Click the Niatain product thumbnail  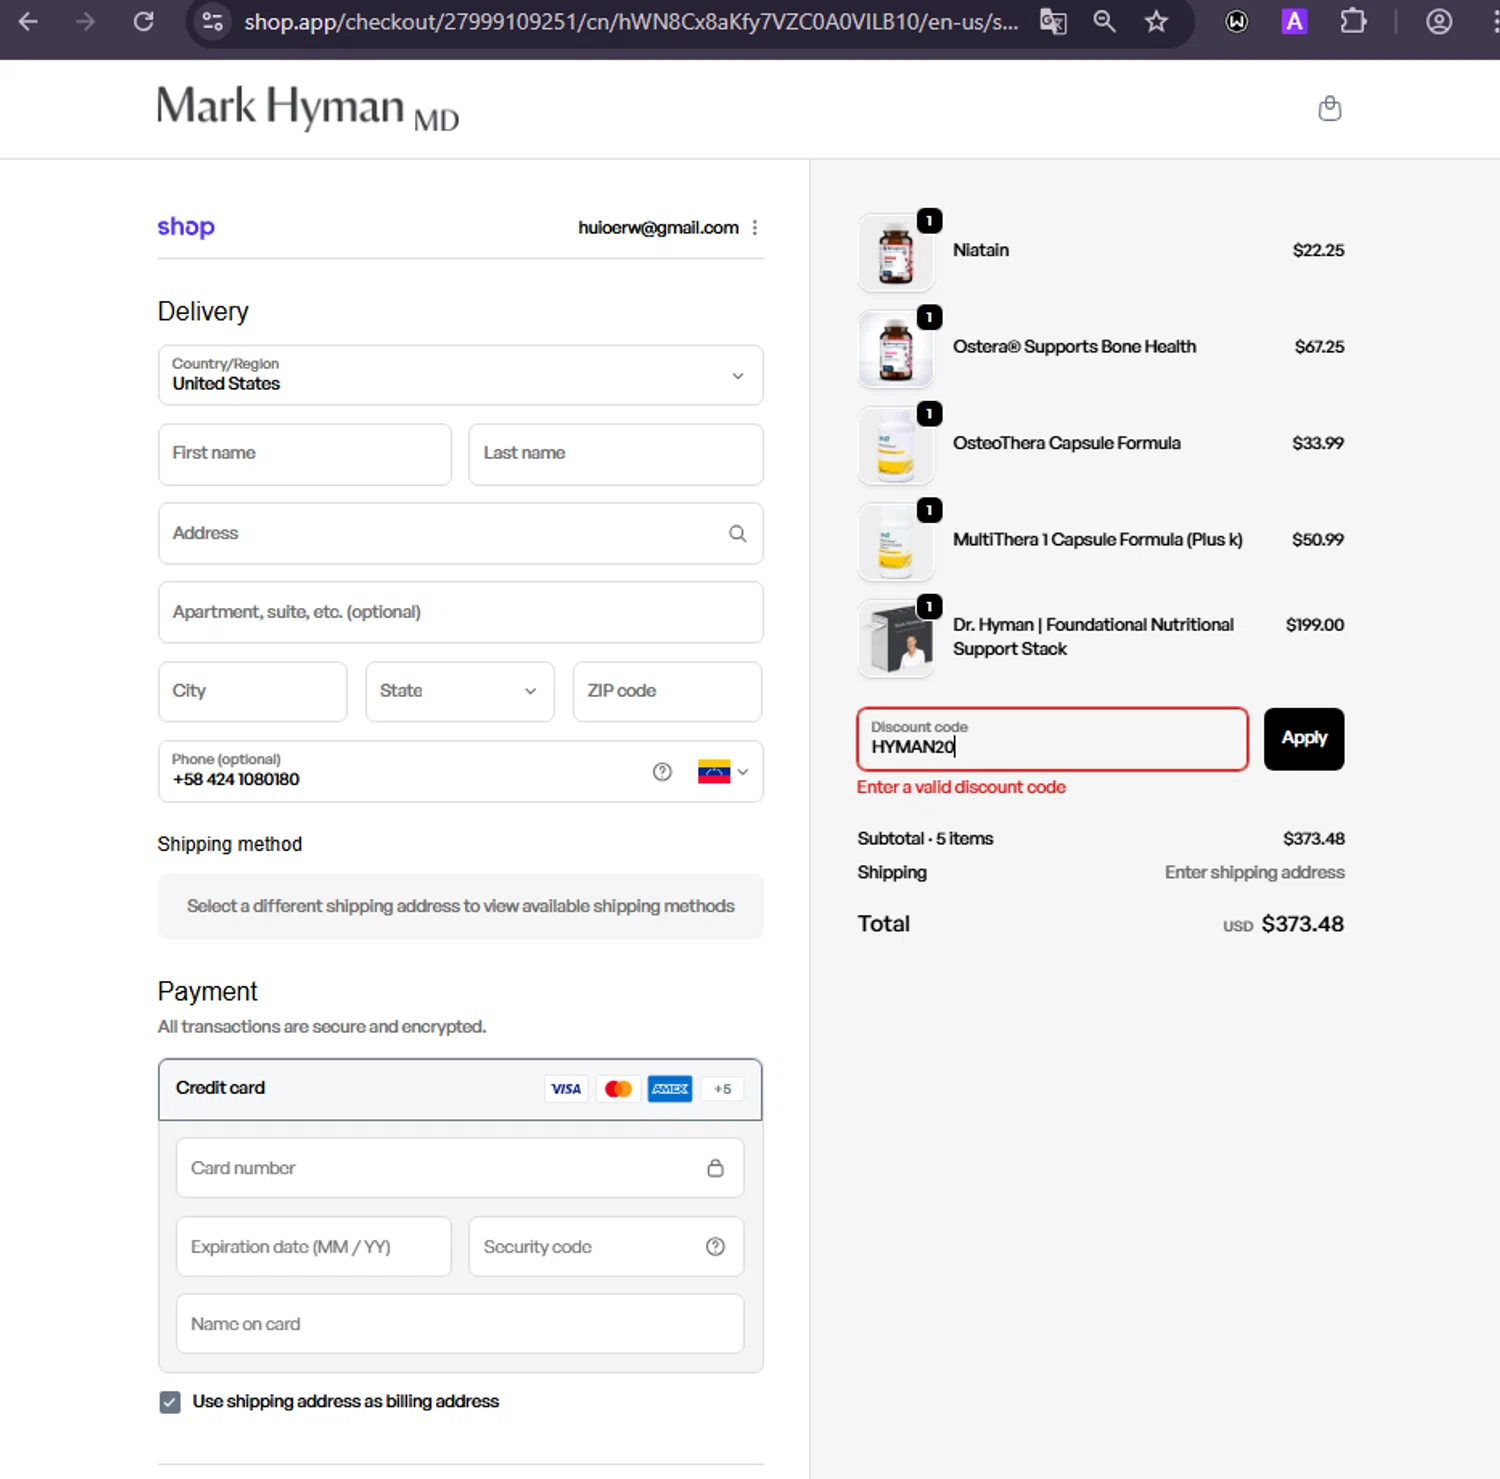(896, 252)
